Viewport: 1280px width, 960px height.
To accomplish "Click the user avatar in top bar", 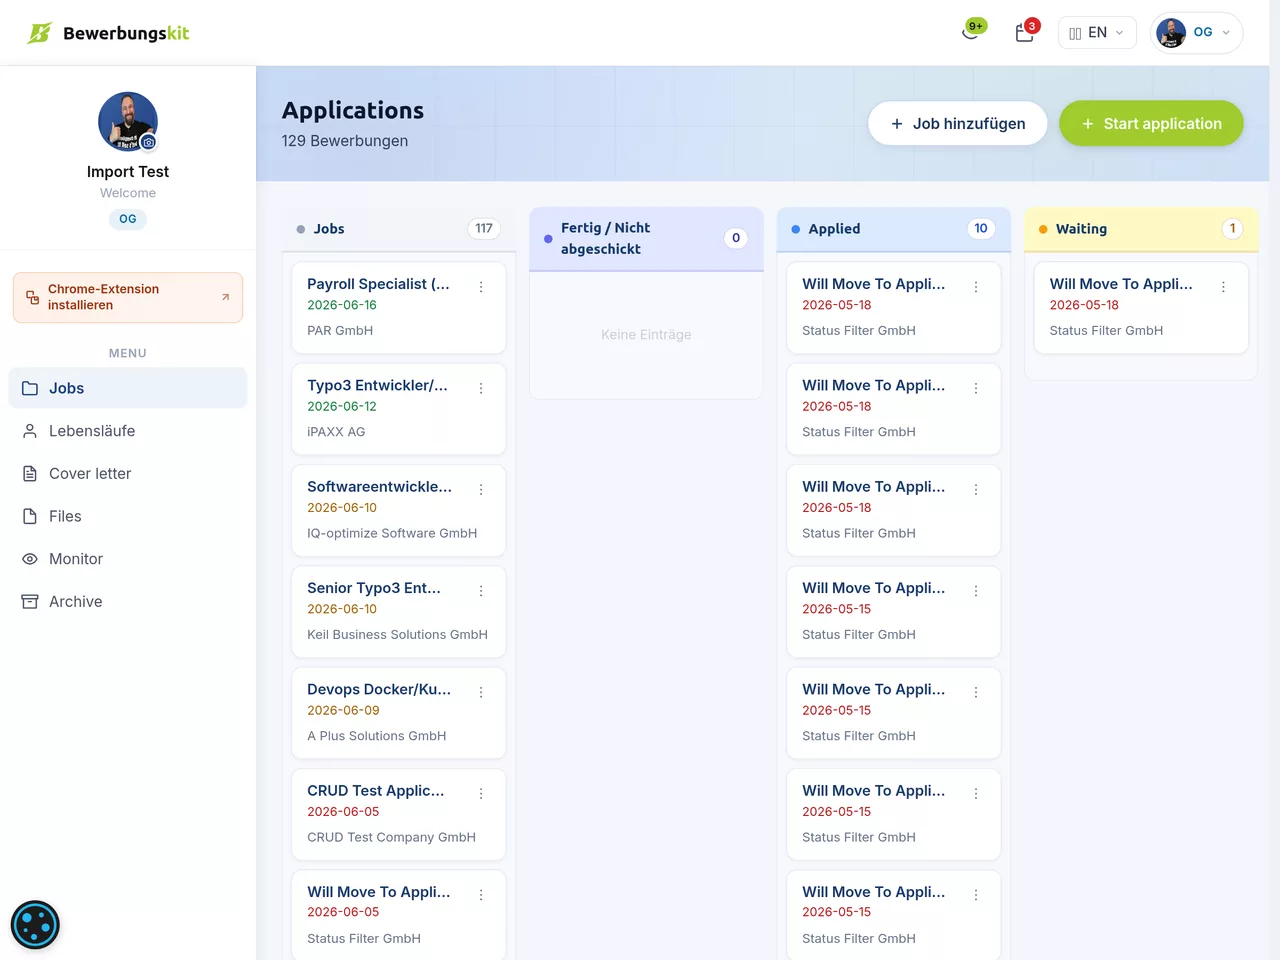I will pyautogui.click(x=1171, y=33).
